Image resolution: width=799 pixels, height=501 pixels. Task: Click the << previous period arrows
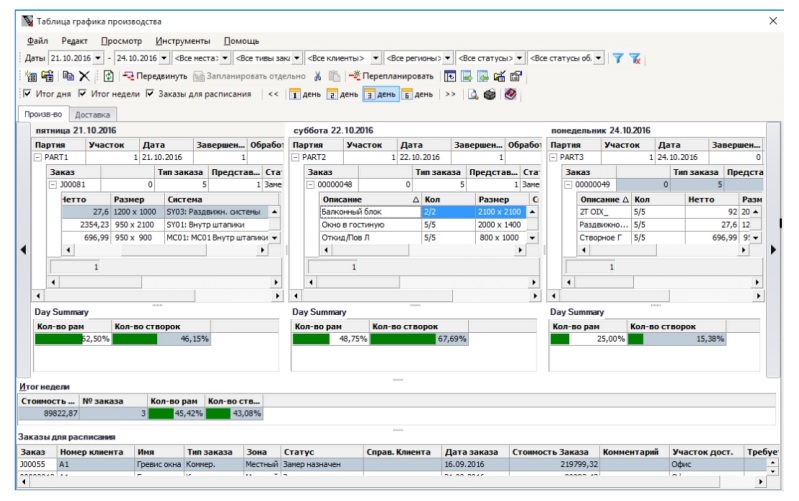coord(272,94)
